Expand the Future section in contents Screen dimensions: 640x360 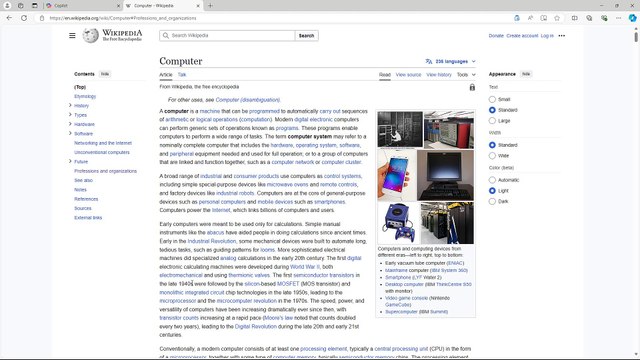(70, 161)
